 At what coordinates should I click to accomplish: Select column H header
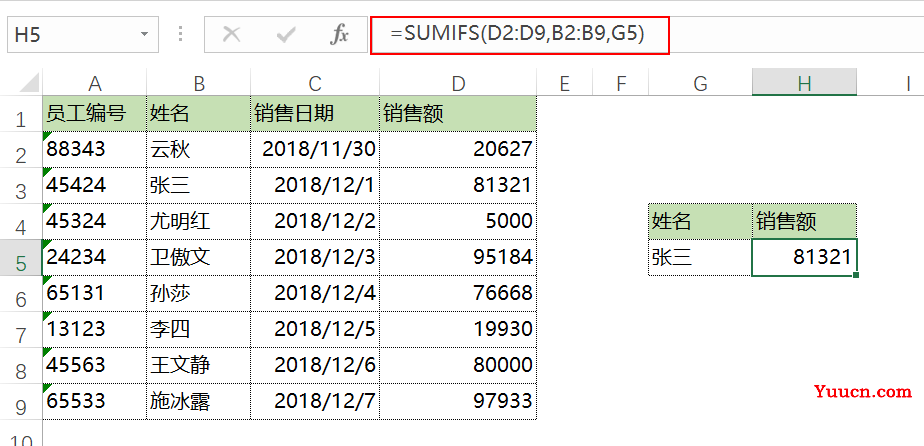point(804,84)
